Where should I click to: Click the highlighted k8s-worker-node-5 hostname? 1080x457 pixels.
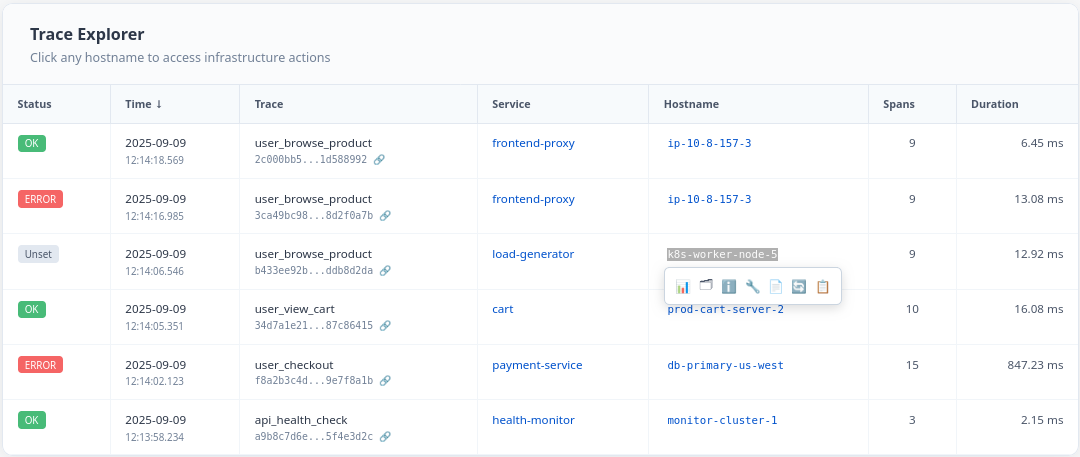pyautogui.click(x=722, y=255)
